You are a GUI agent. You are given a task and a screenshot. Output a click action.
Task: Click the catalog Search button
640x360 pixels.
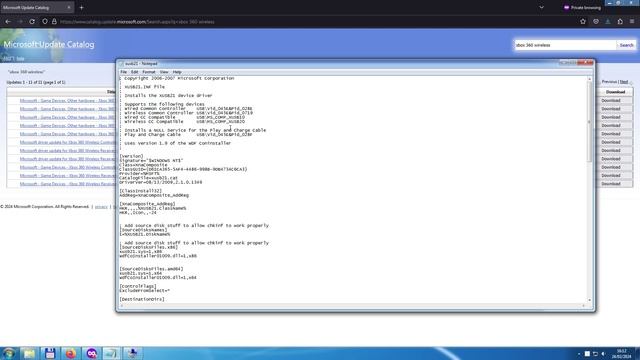(626, 45)
